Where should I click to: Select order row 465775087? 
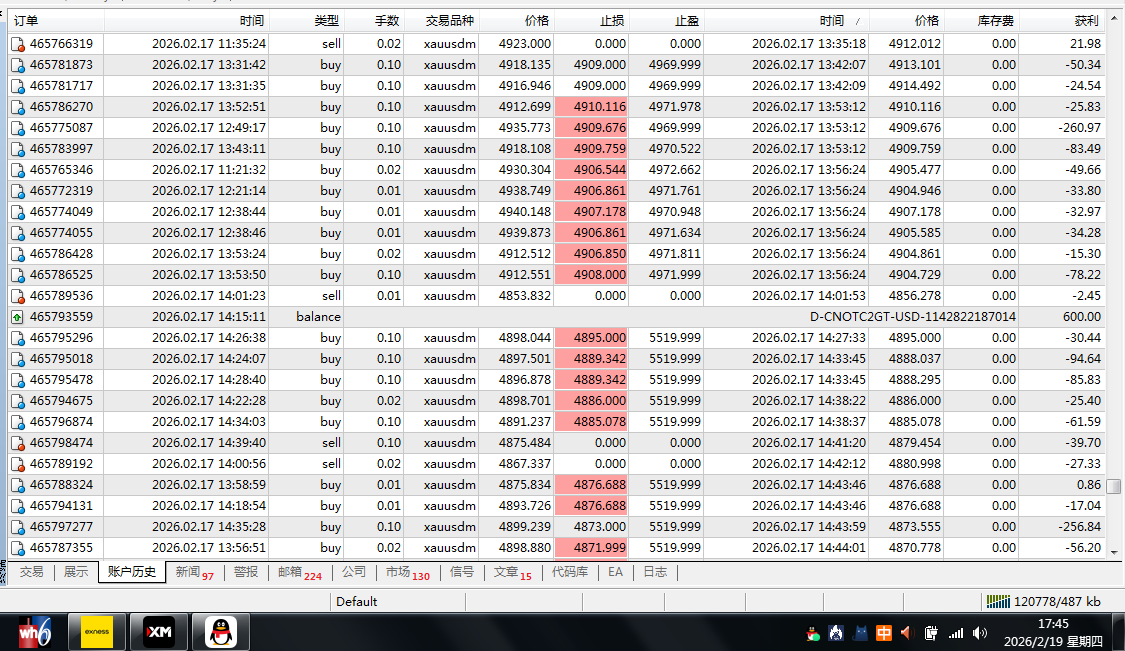(61, 128)
